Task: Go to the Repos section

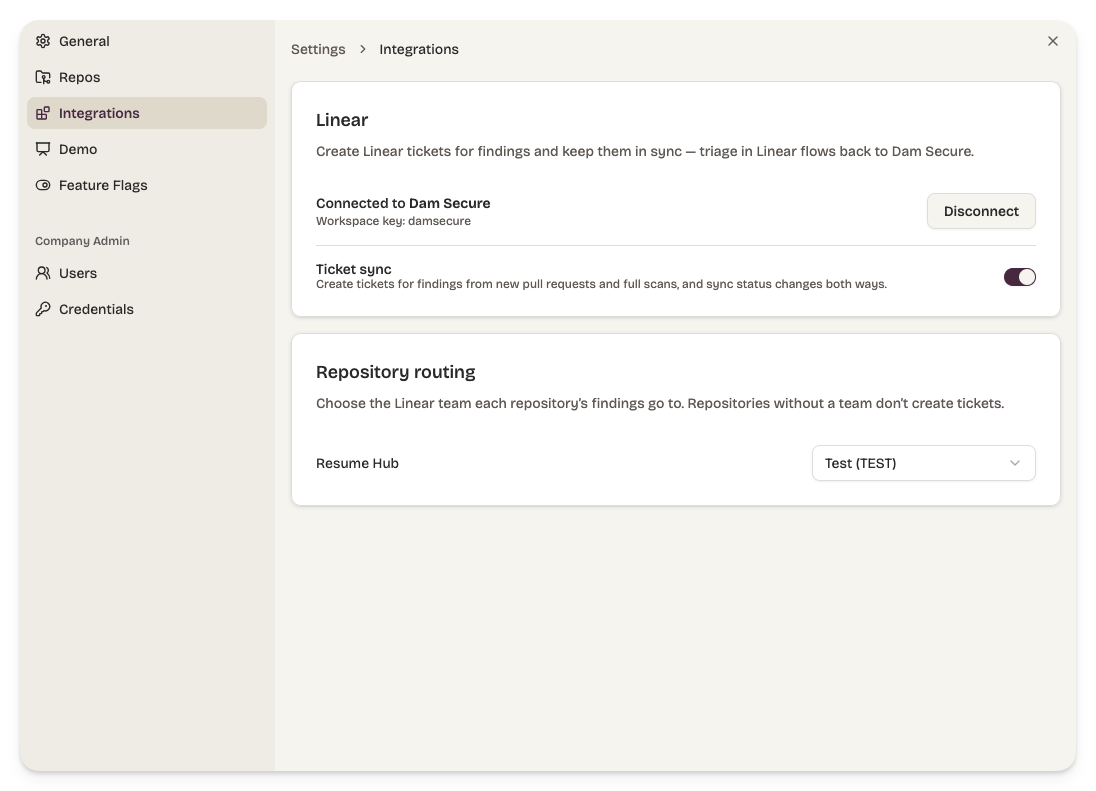Action: (147, 77)
